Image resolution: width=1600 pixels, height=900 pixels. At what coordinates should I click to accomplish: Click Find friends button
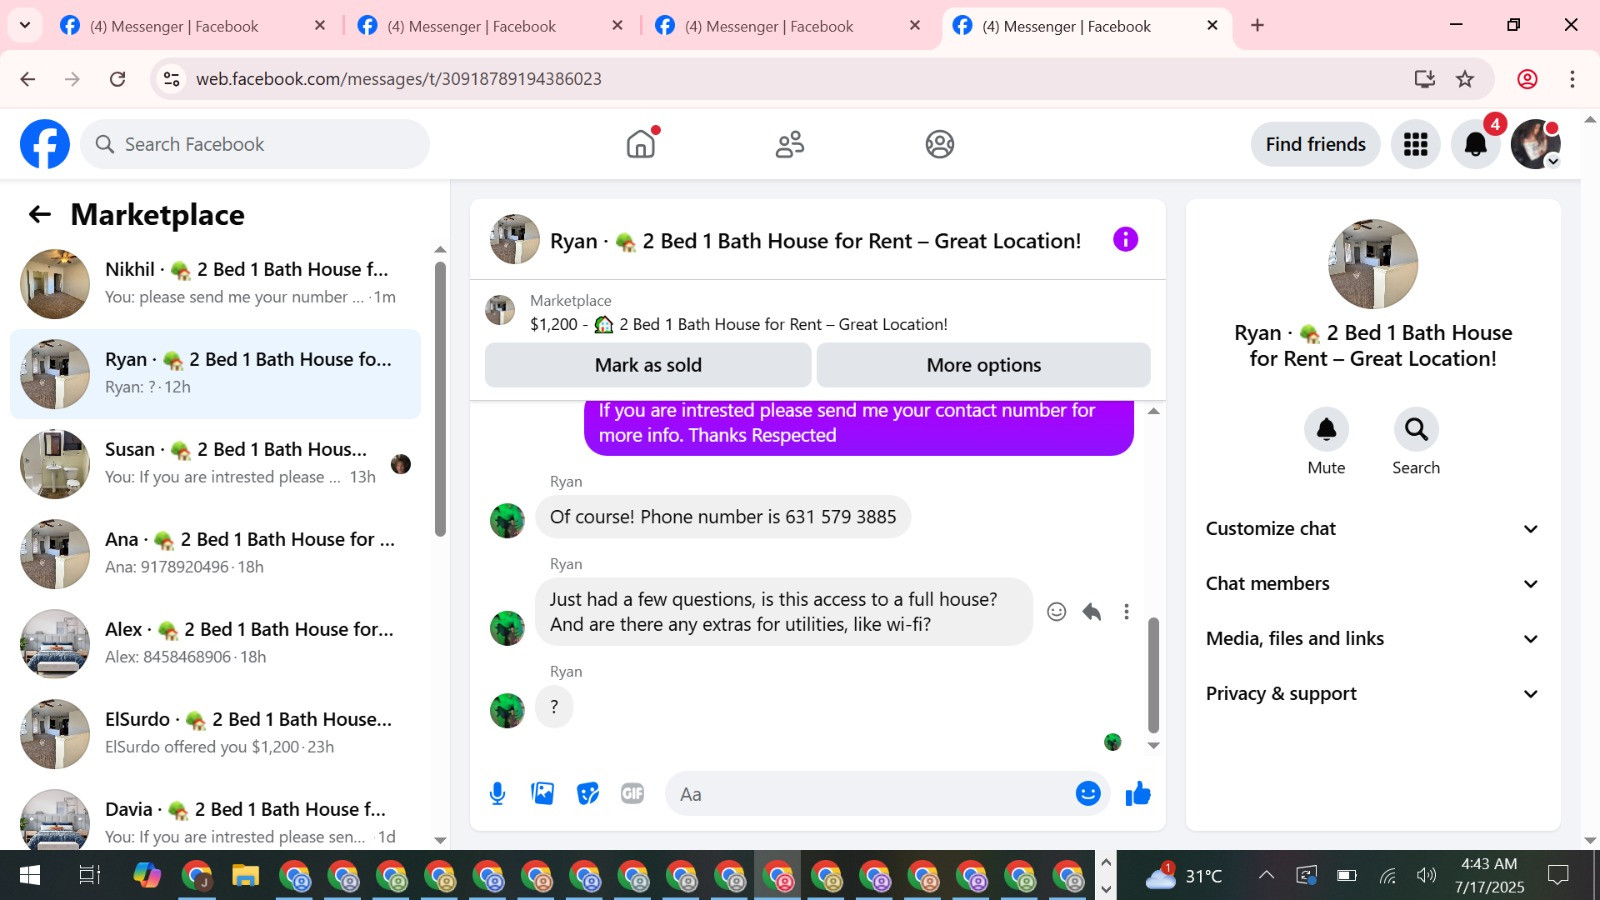1315,144
